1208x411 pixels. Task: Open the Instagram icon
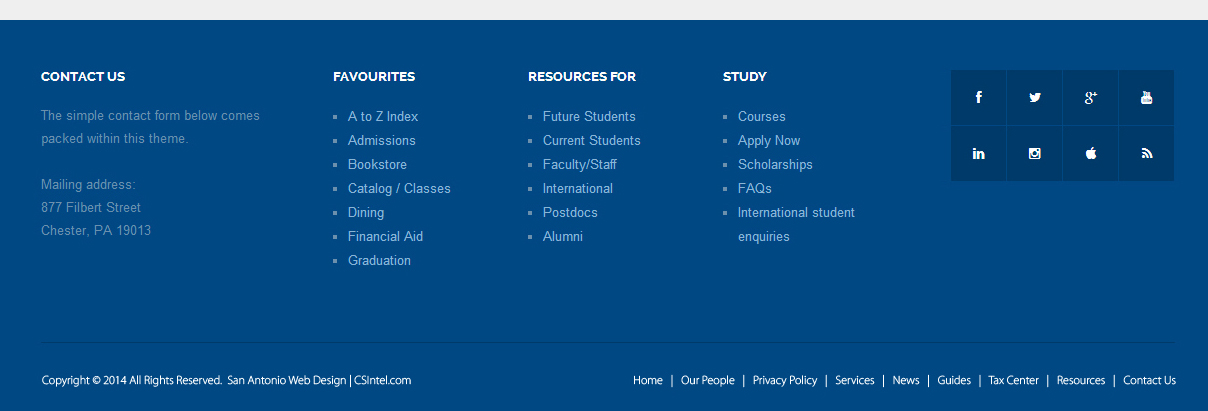(1034, 153)
